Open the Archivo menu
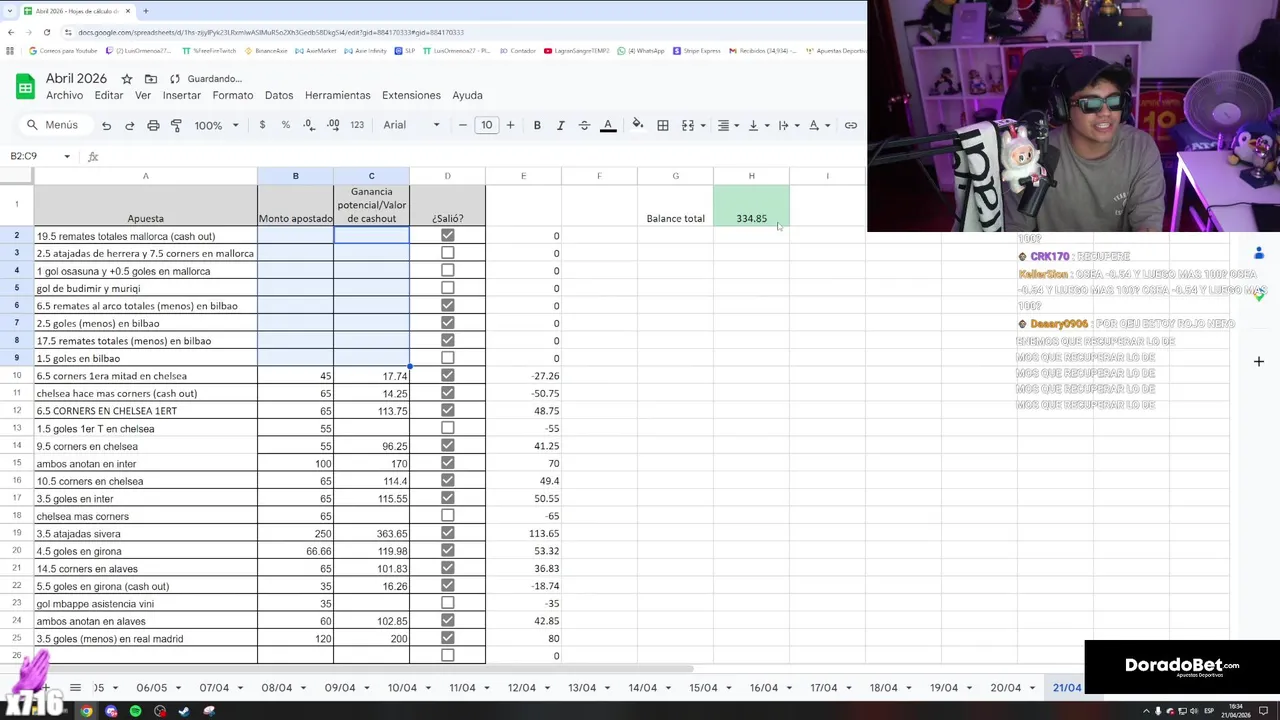 click(x=64, y=95)
